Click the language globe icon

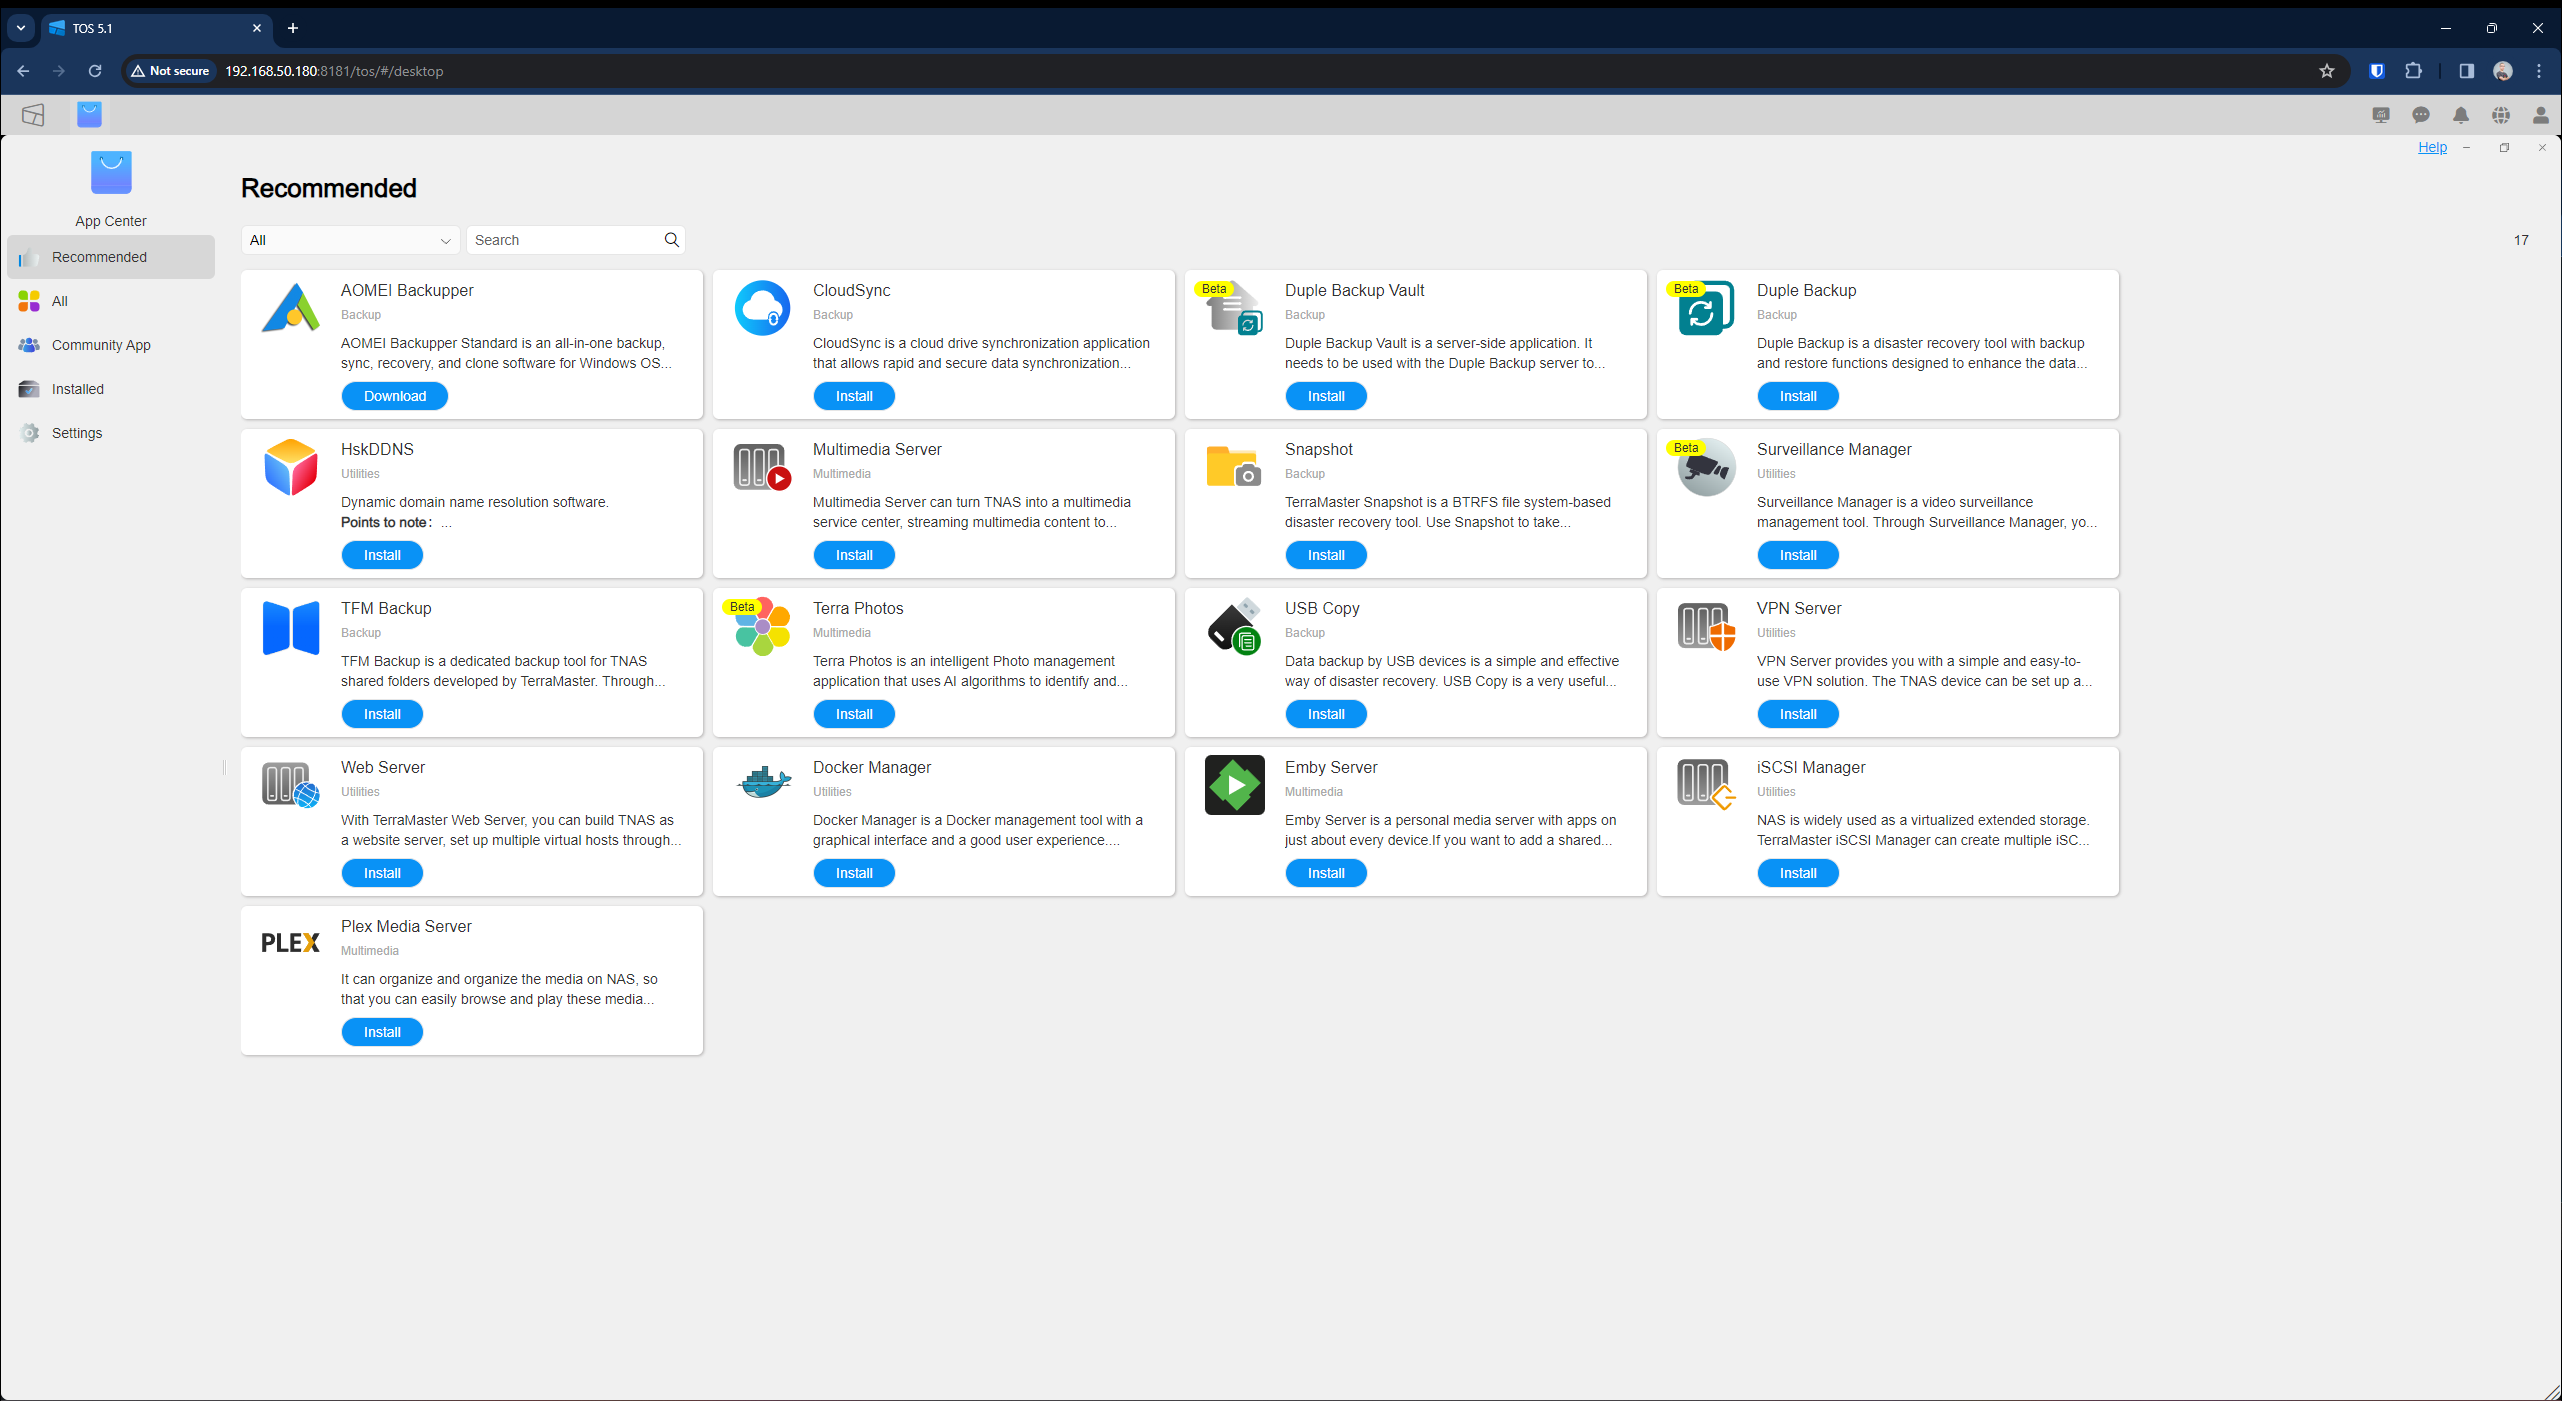[2501, 115]
